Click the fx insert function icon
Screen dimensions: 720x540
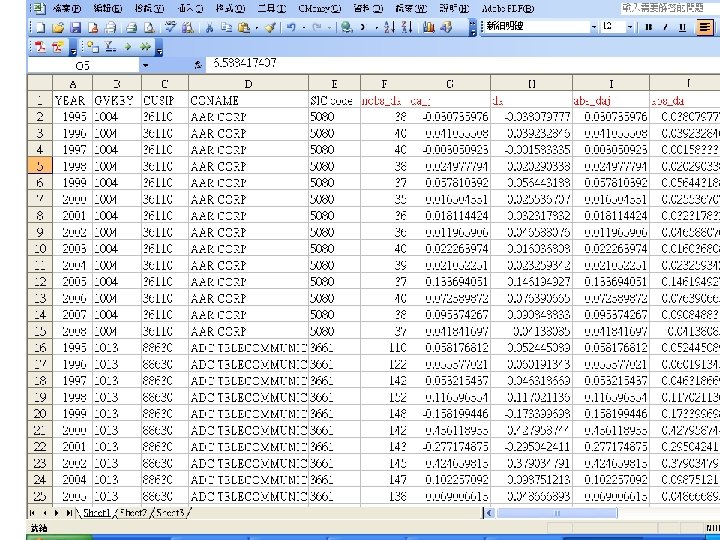[198, 66]
